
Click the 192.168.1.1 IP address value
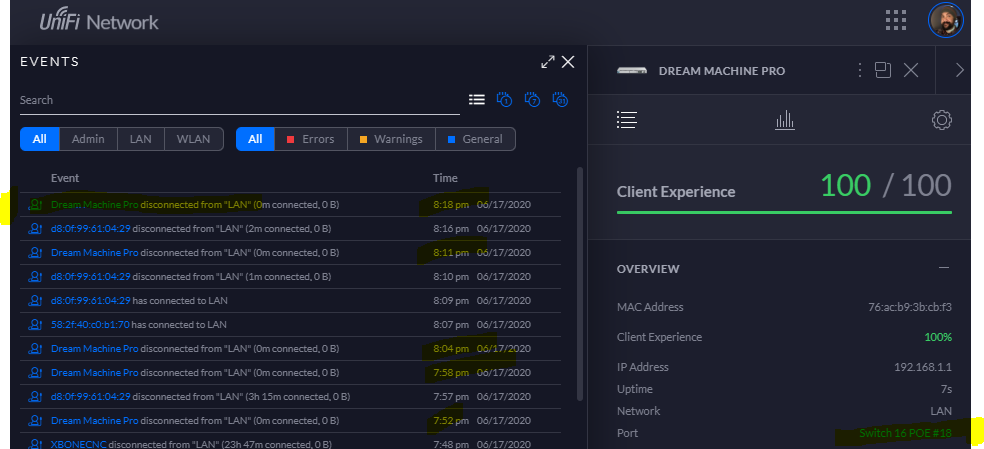(x=923, y=367)
